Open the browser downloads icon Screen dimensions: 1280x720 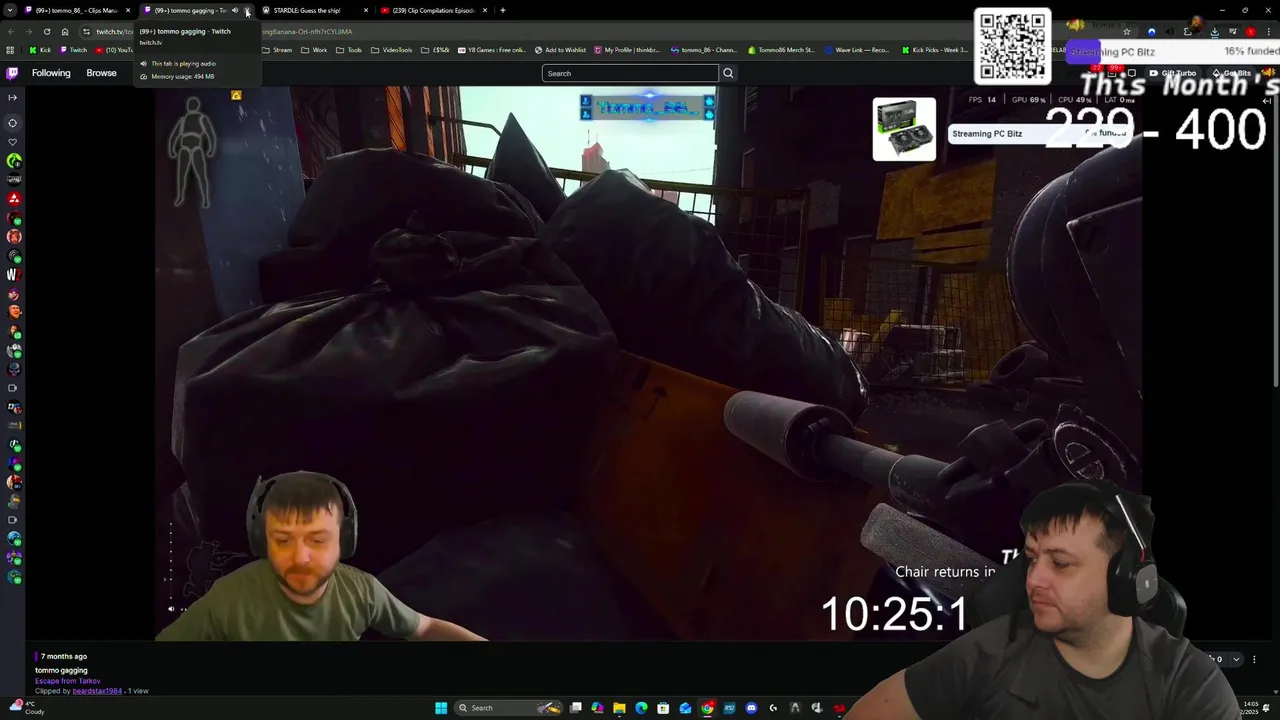click(x=1214, y=31)
